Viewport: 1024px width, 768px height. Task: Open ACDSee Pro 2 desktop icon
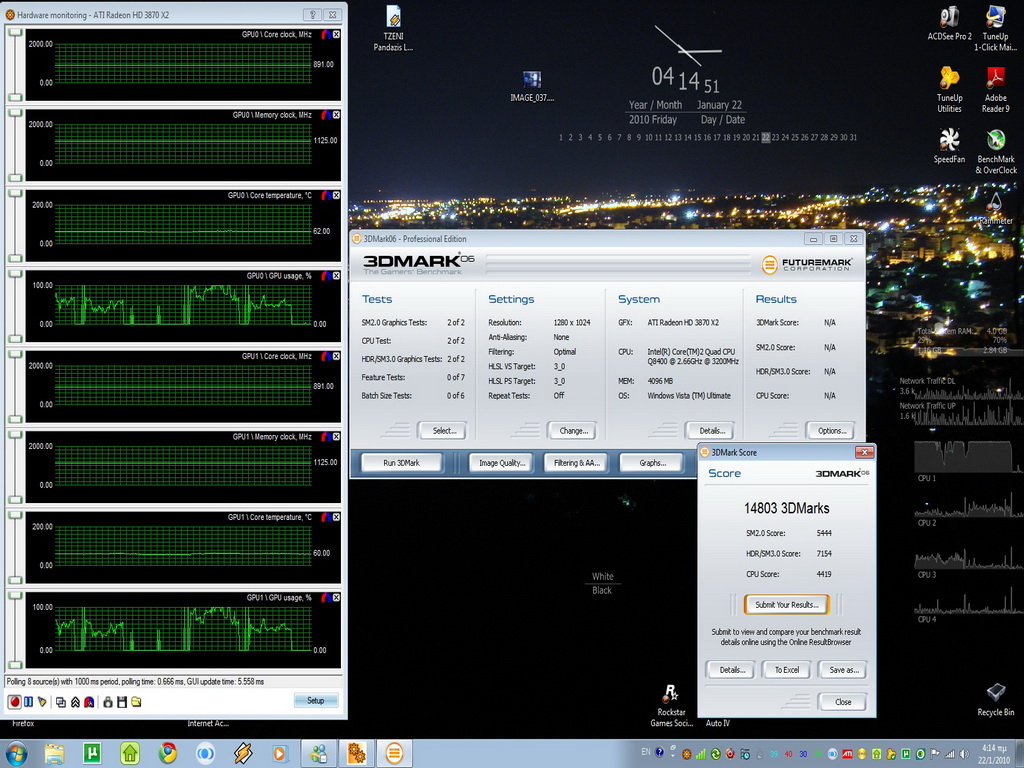(950, 24)
